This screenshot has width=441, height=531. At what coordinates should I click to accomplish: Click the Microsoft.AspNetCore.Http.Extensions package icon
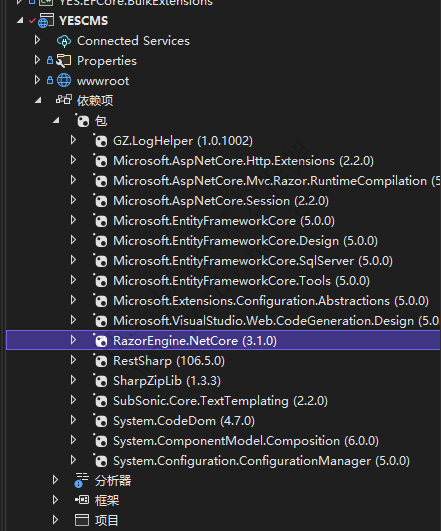point(101,161)
